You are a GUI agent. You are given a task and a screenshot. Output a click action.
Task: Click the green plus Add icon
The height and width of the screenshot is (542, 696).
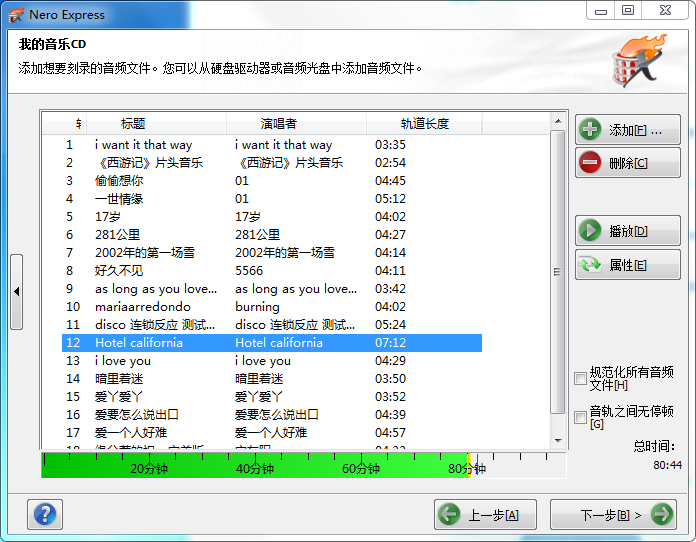[591, 130]
